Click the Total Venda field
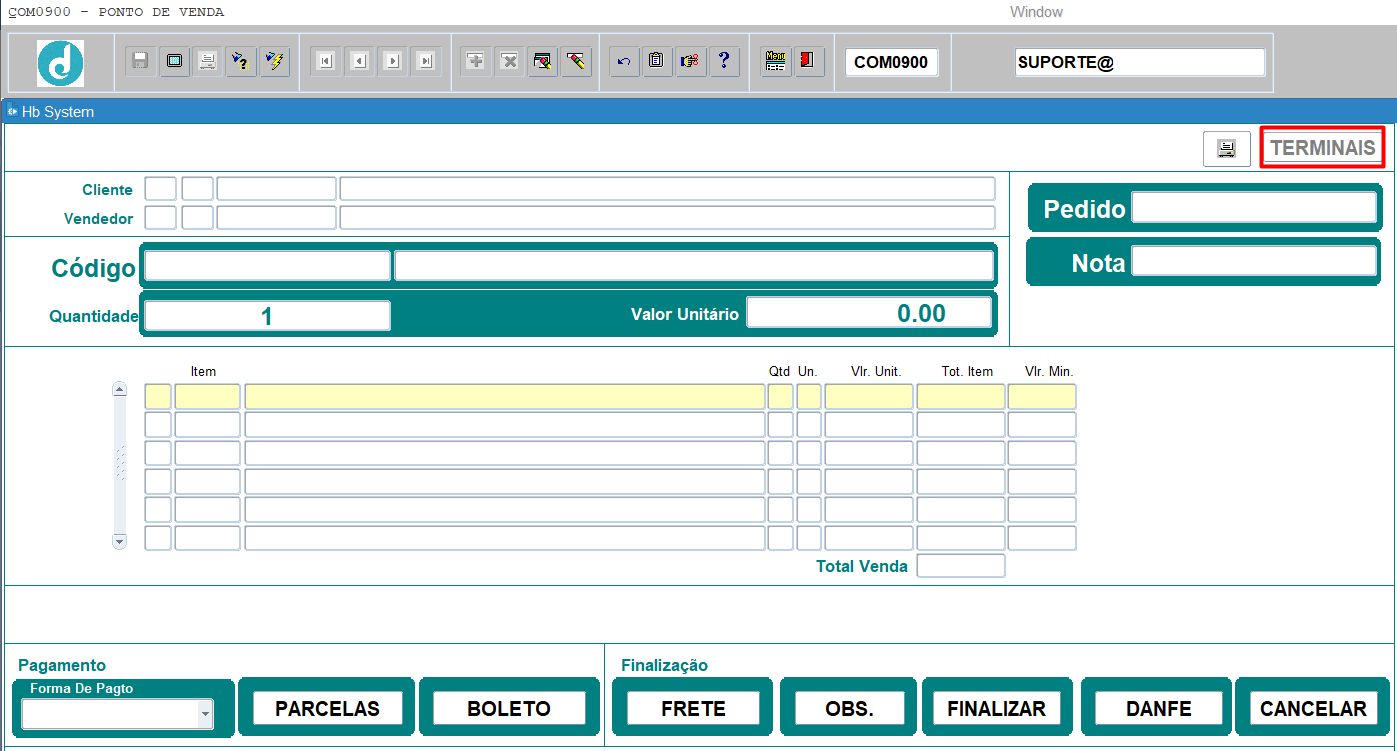This screenshot has height=751, width=1397. [x=961, y=566]
